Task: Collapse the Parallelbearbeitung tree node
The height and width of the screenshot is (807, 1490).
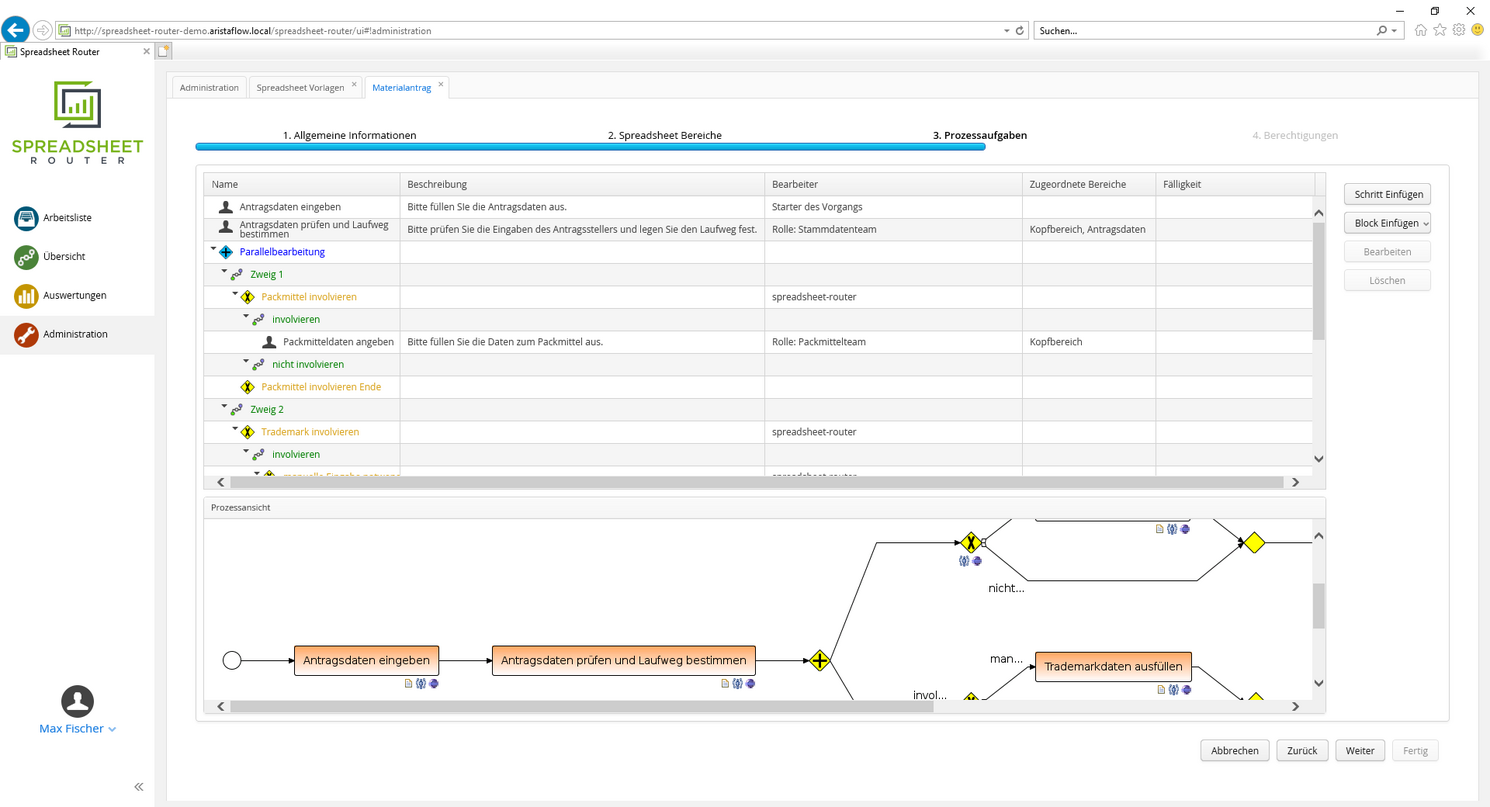Action: coord(214,250)
